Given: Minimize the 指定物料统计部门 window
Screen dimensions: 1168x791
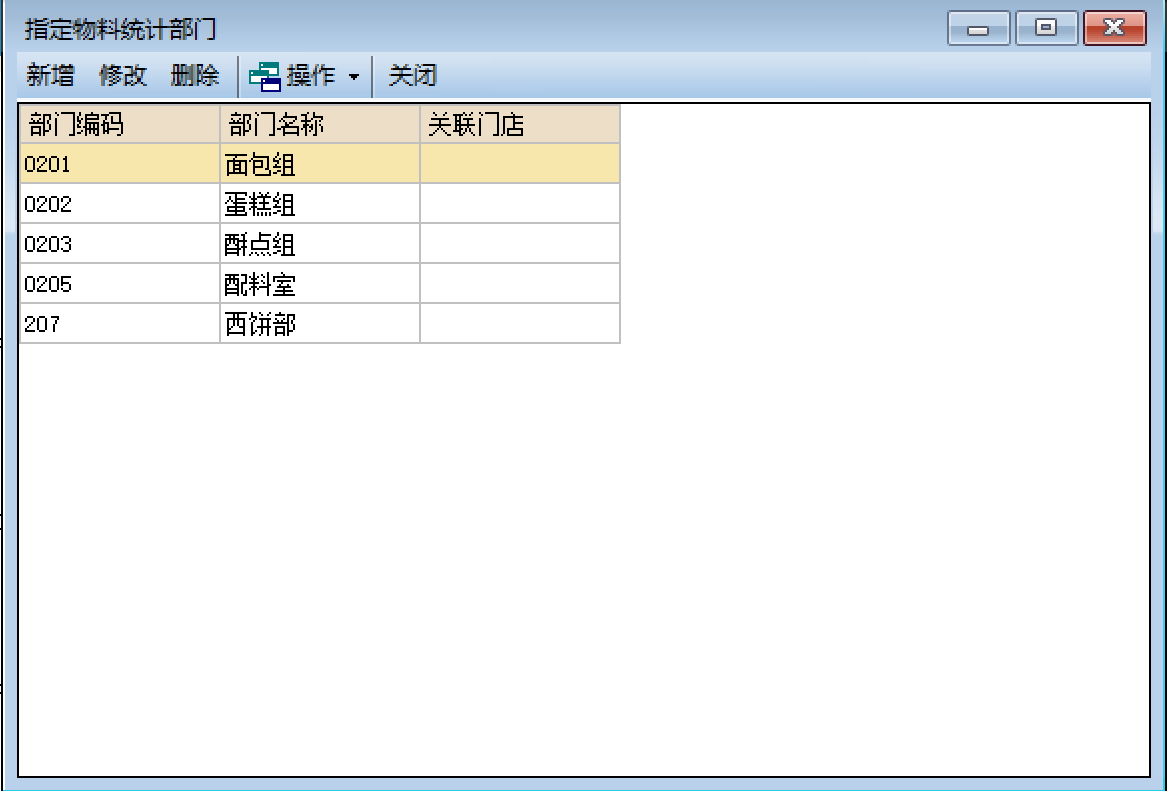Looking at the screenshot, I should (x=978, y=28).
